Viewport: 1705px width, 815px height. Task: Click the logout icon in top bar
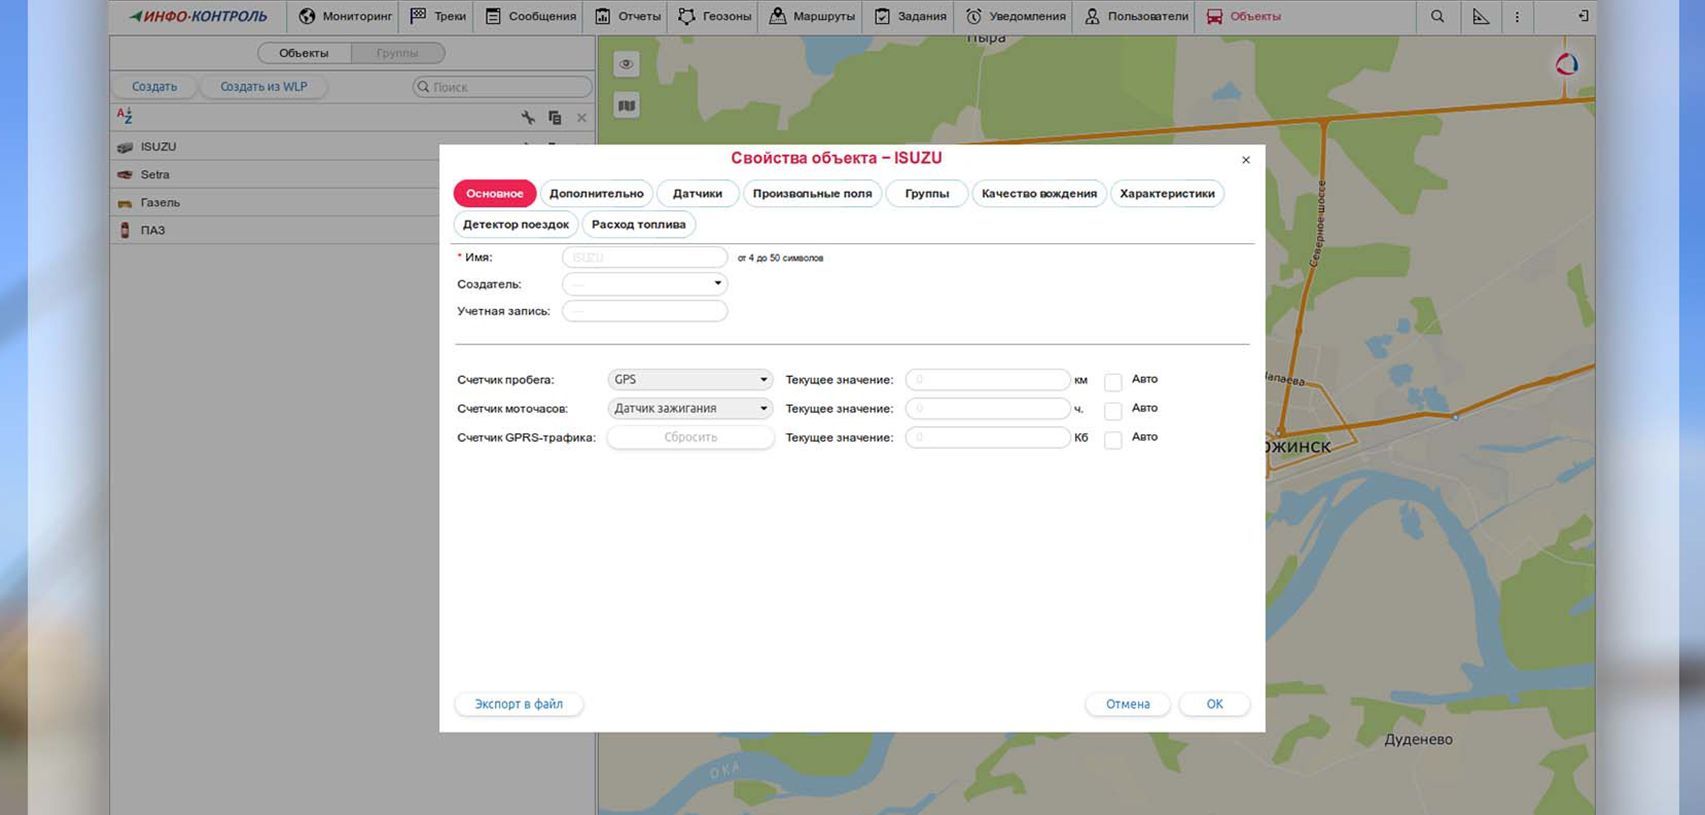tap(1582, 16)
